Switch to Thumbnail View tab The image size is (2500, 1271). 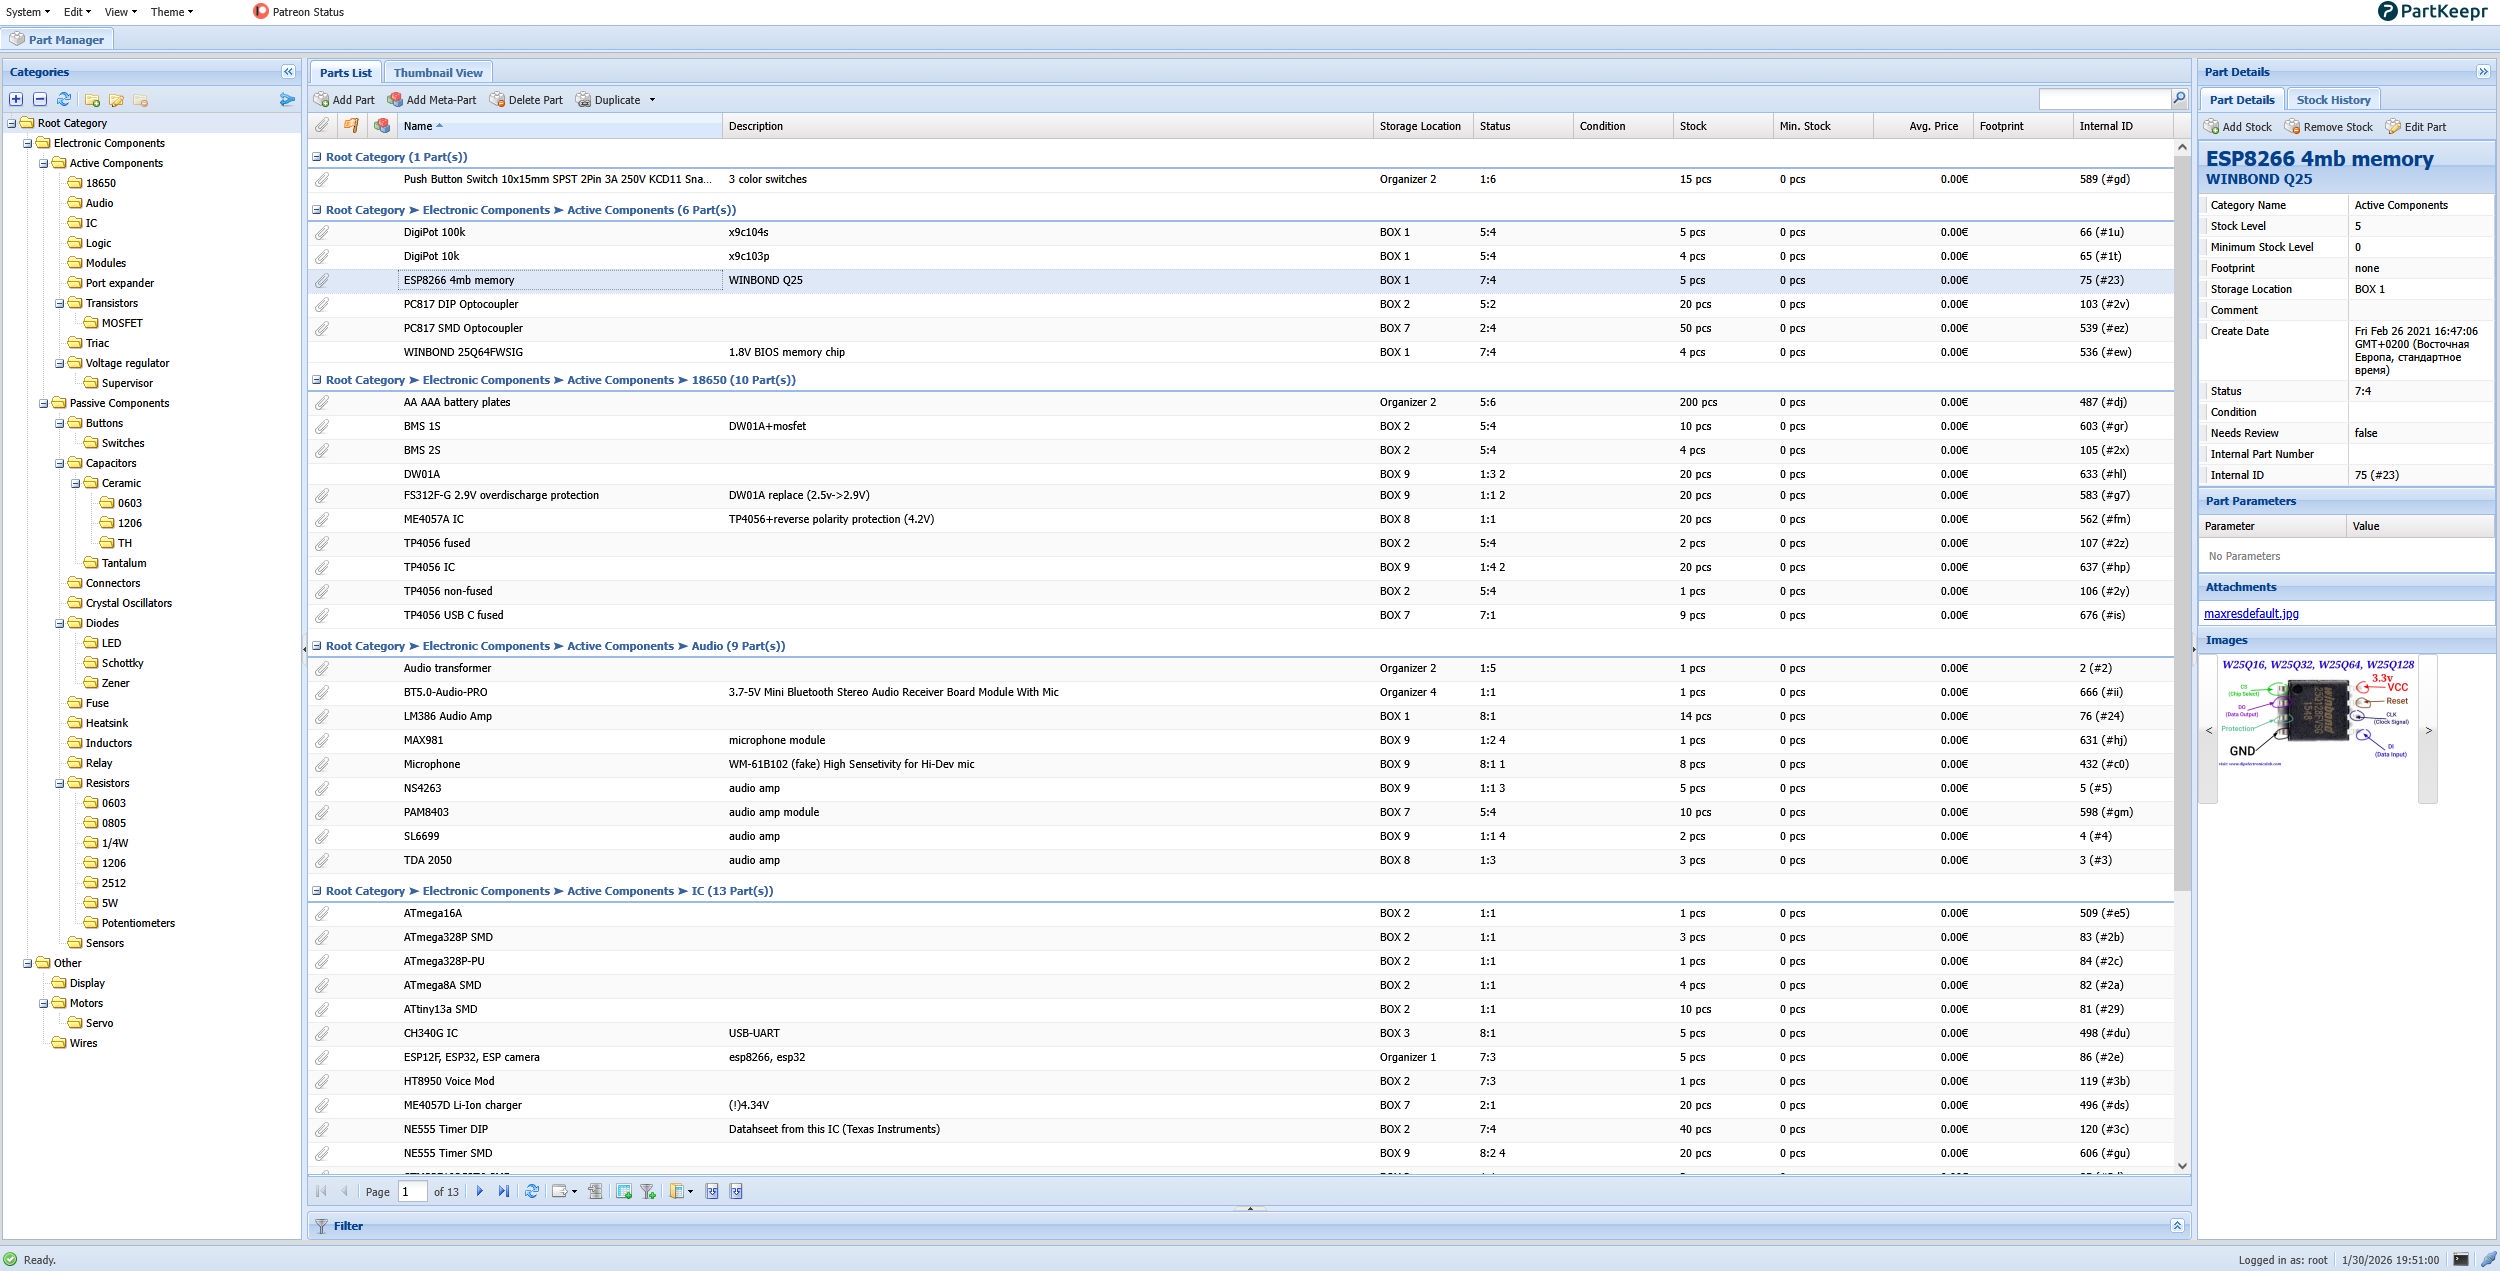point(438,73)
